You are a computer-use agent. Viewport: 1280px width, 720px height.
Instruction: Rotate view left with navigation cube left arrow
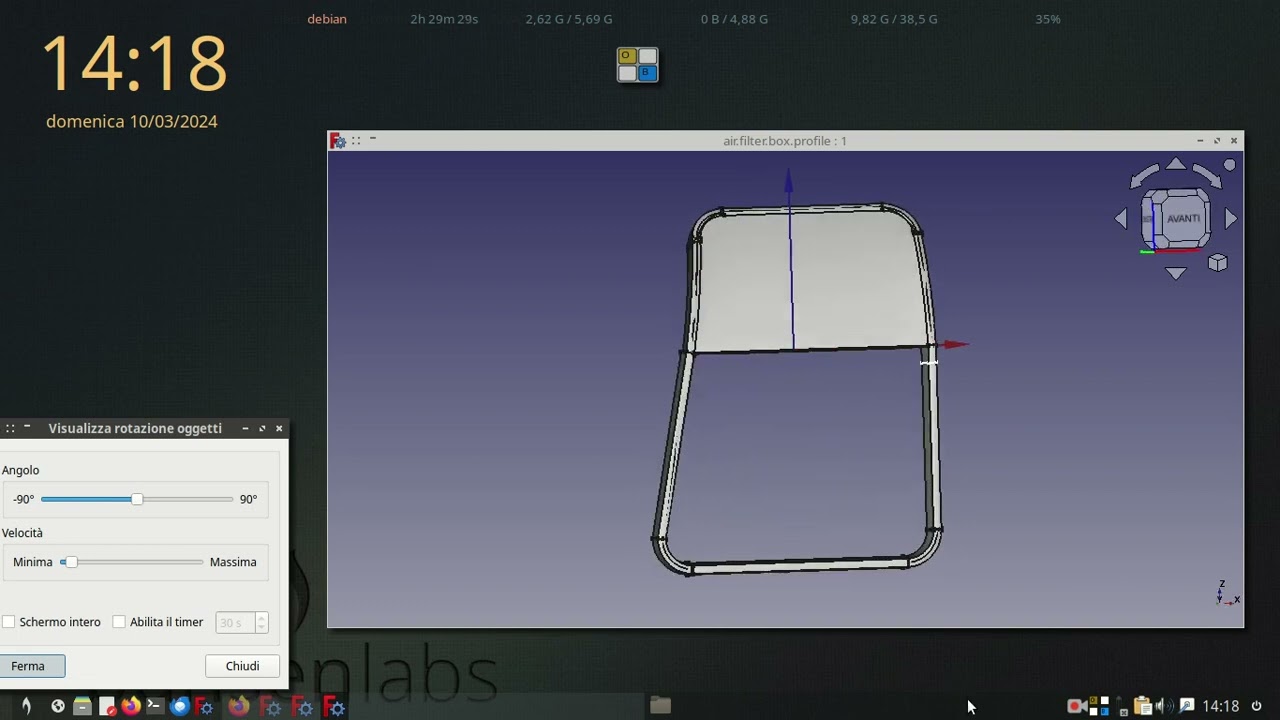tap(1121, 218)
